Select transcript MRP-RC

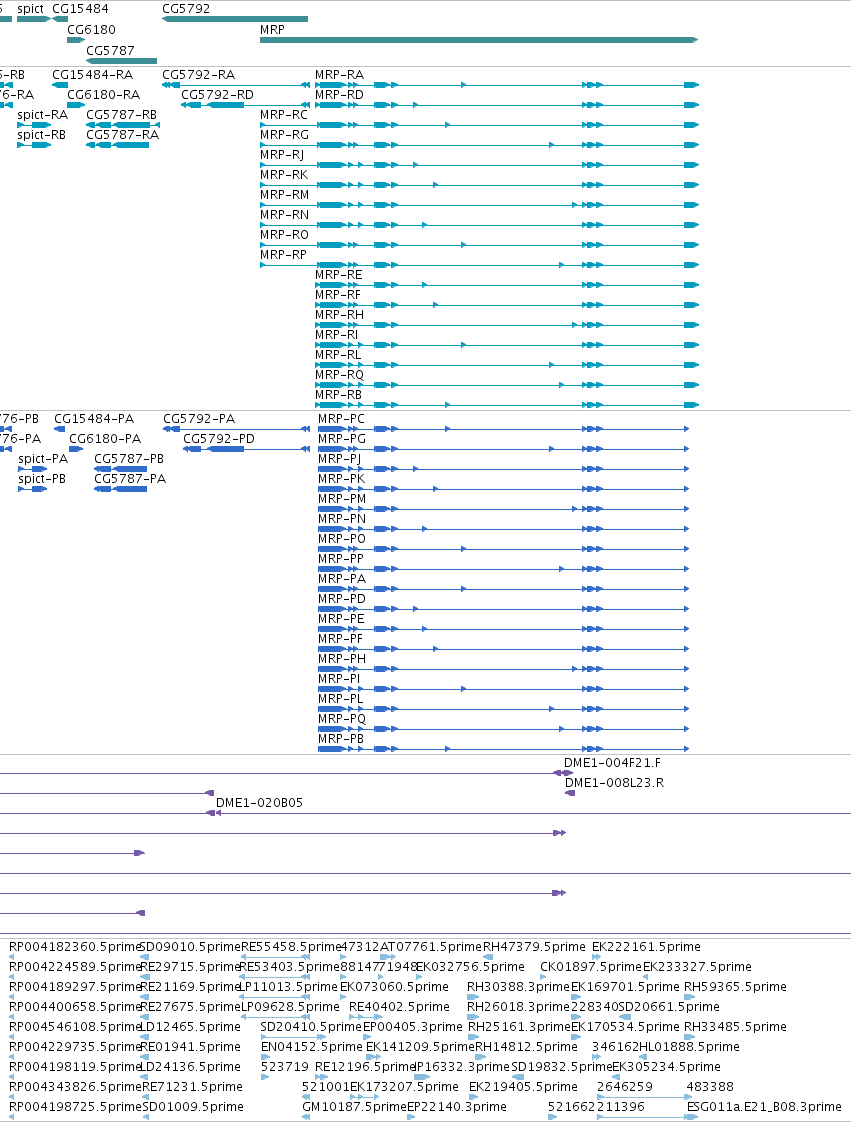click(284, 115)
